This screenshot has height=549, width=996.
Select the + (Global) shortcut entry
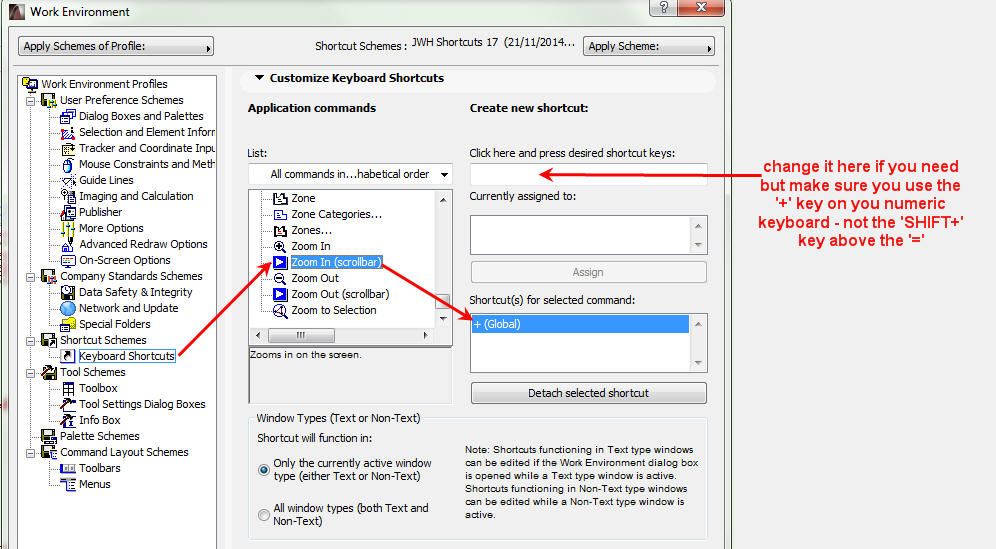[x=580, y=324]
